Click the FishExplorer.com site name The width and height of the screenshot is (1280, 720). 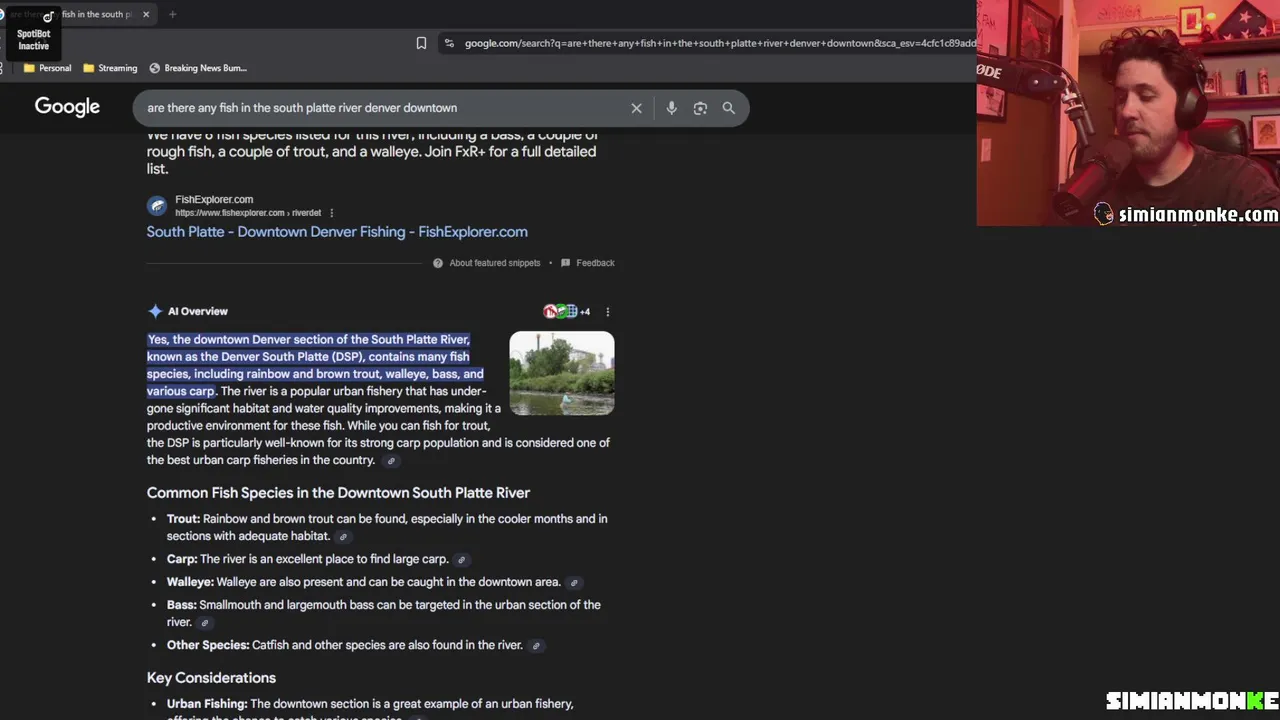tap(214, 199)
